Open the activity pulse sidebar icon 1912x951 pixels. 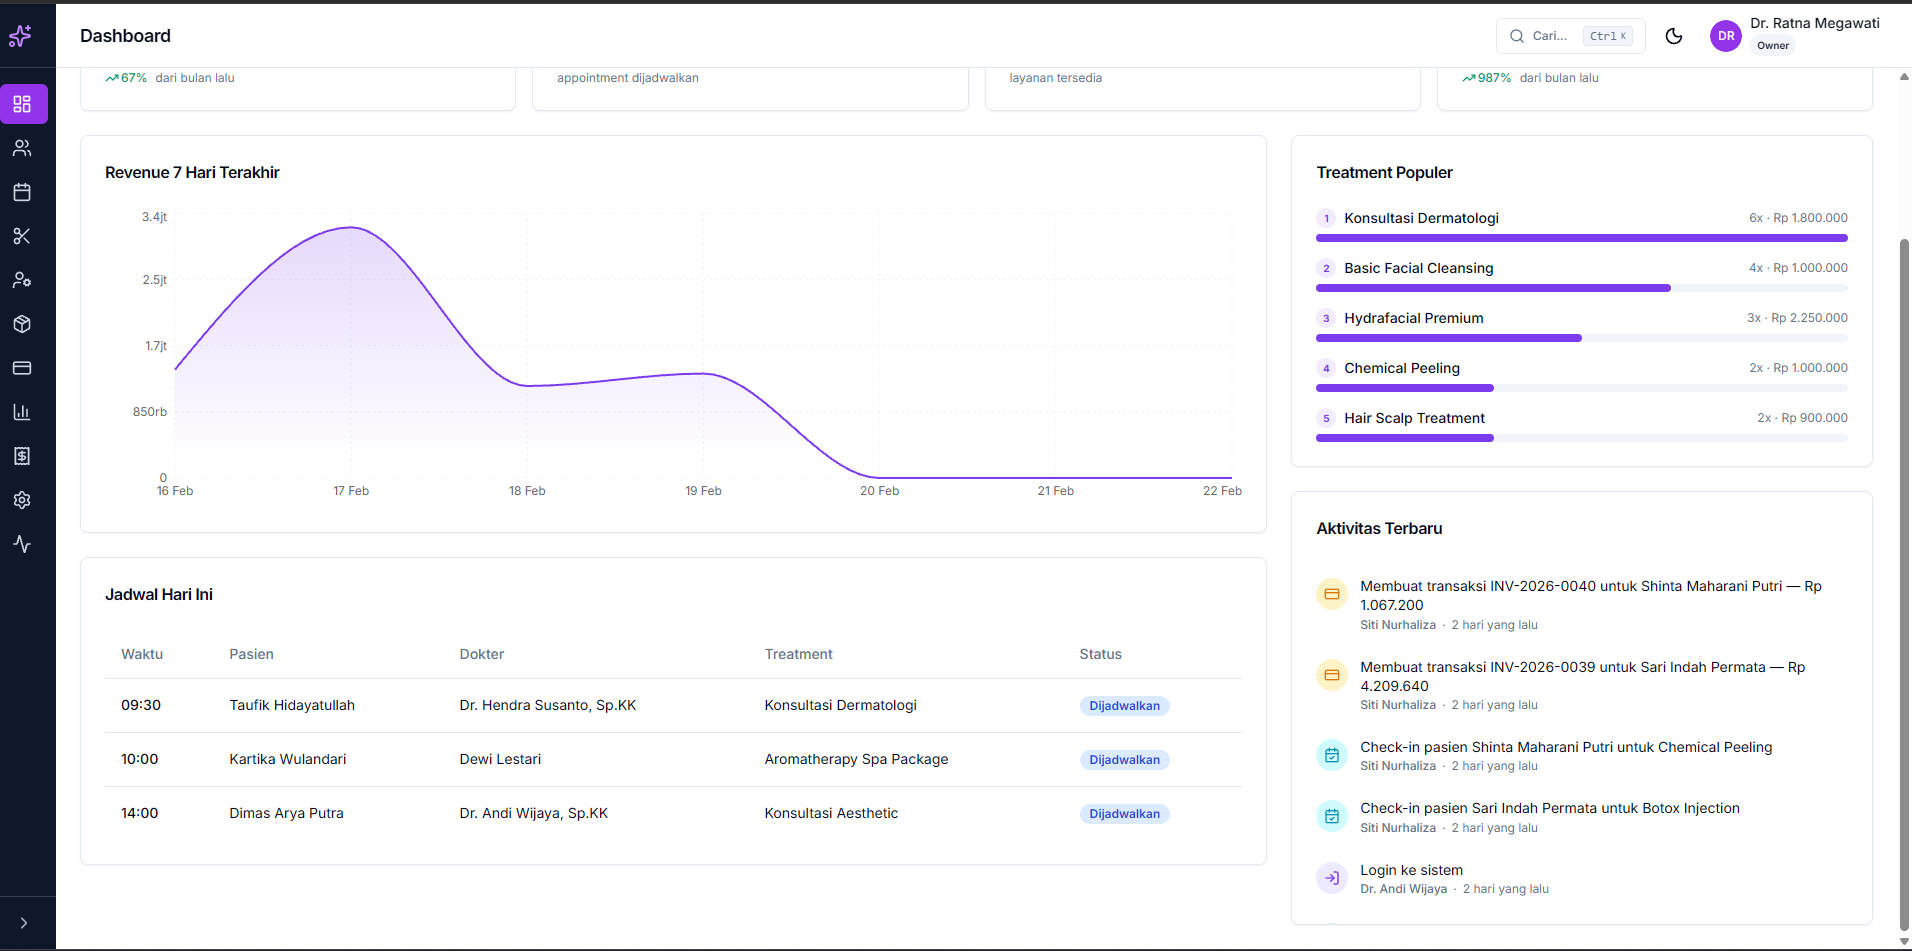[22, 544]
